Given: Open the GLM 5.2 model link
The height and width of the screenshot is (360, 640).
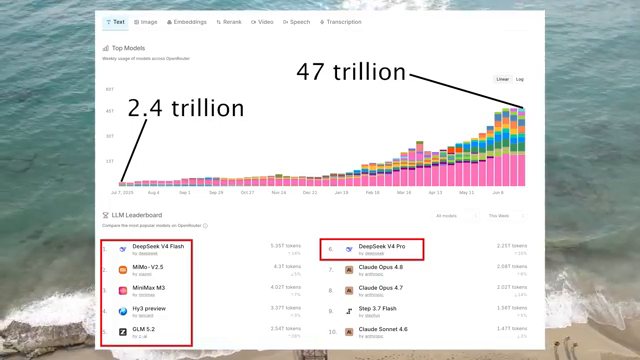Looking at the screenshot, I should pos(143,329).
